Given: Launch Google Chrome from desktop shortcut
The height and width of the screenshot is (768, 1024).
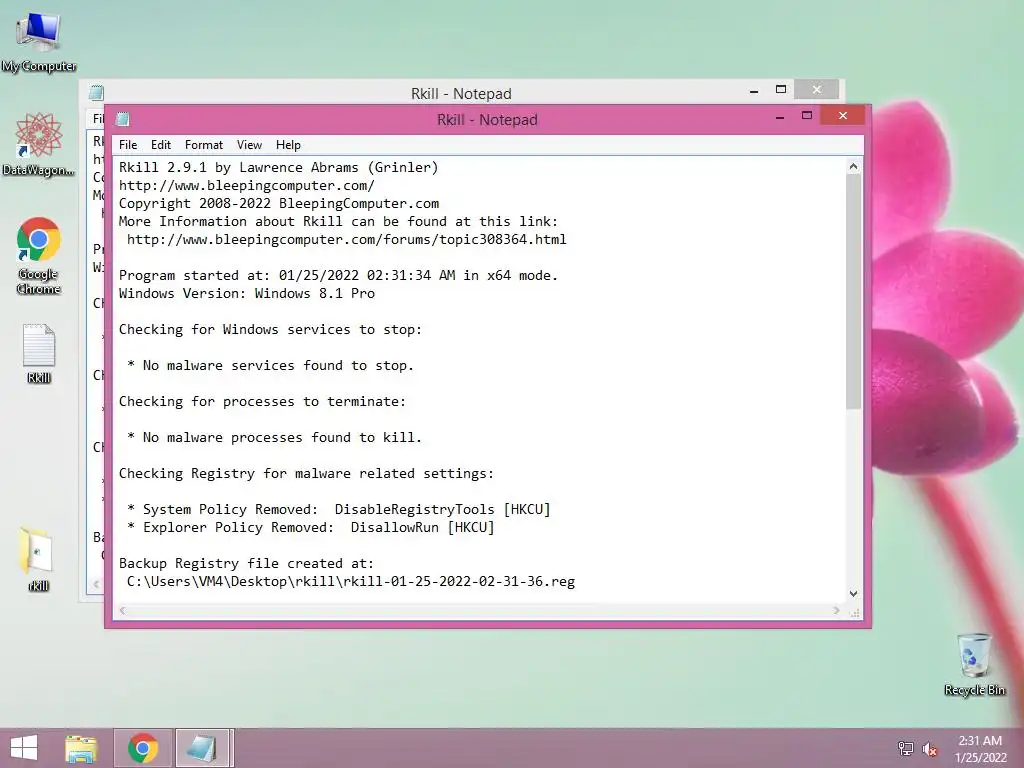Looking at the screenshot, I should click(x=39, y=255).
